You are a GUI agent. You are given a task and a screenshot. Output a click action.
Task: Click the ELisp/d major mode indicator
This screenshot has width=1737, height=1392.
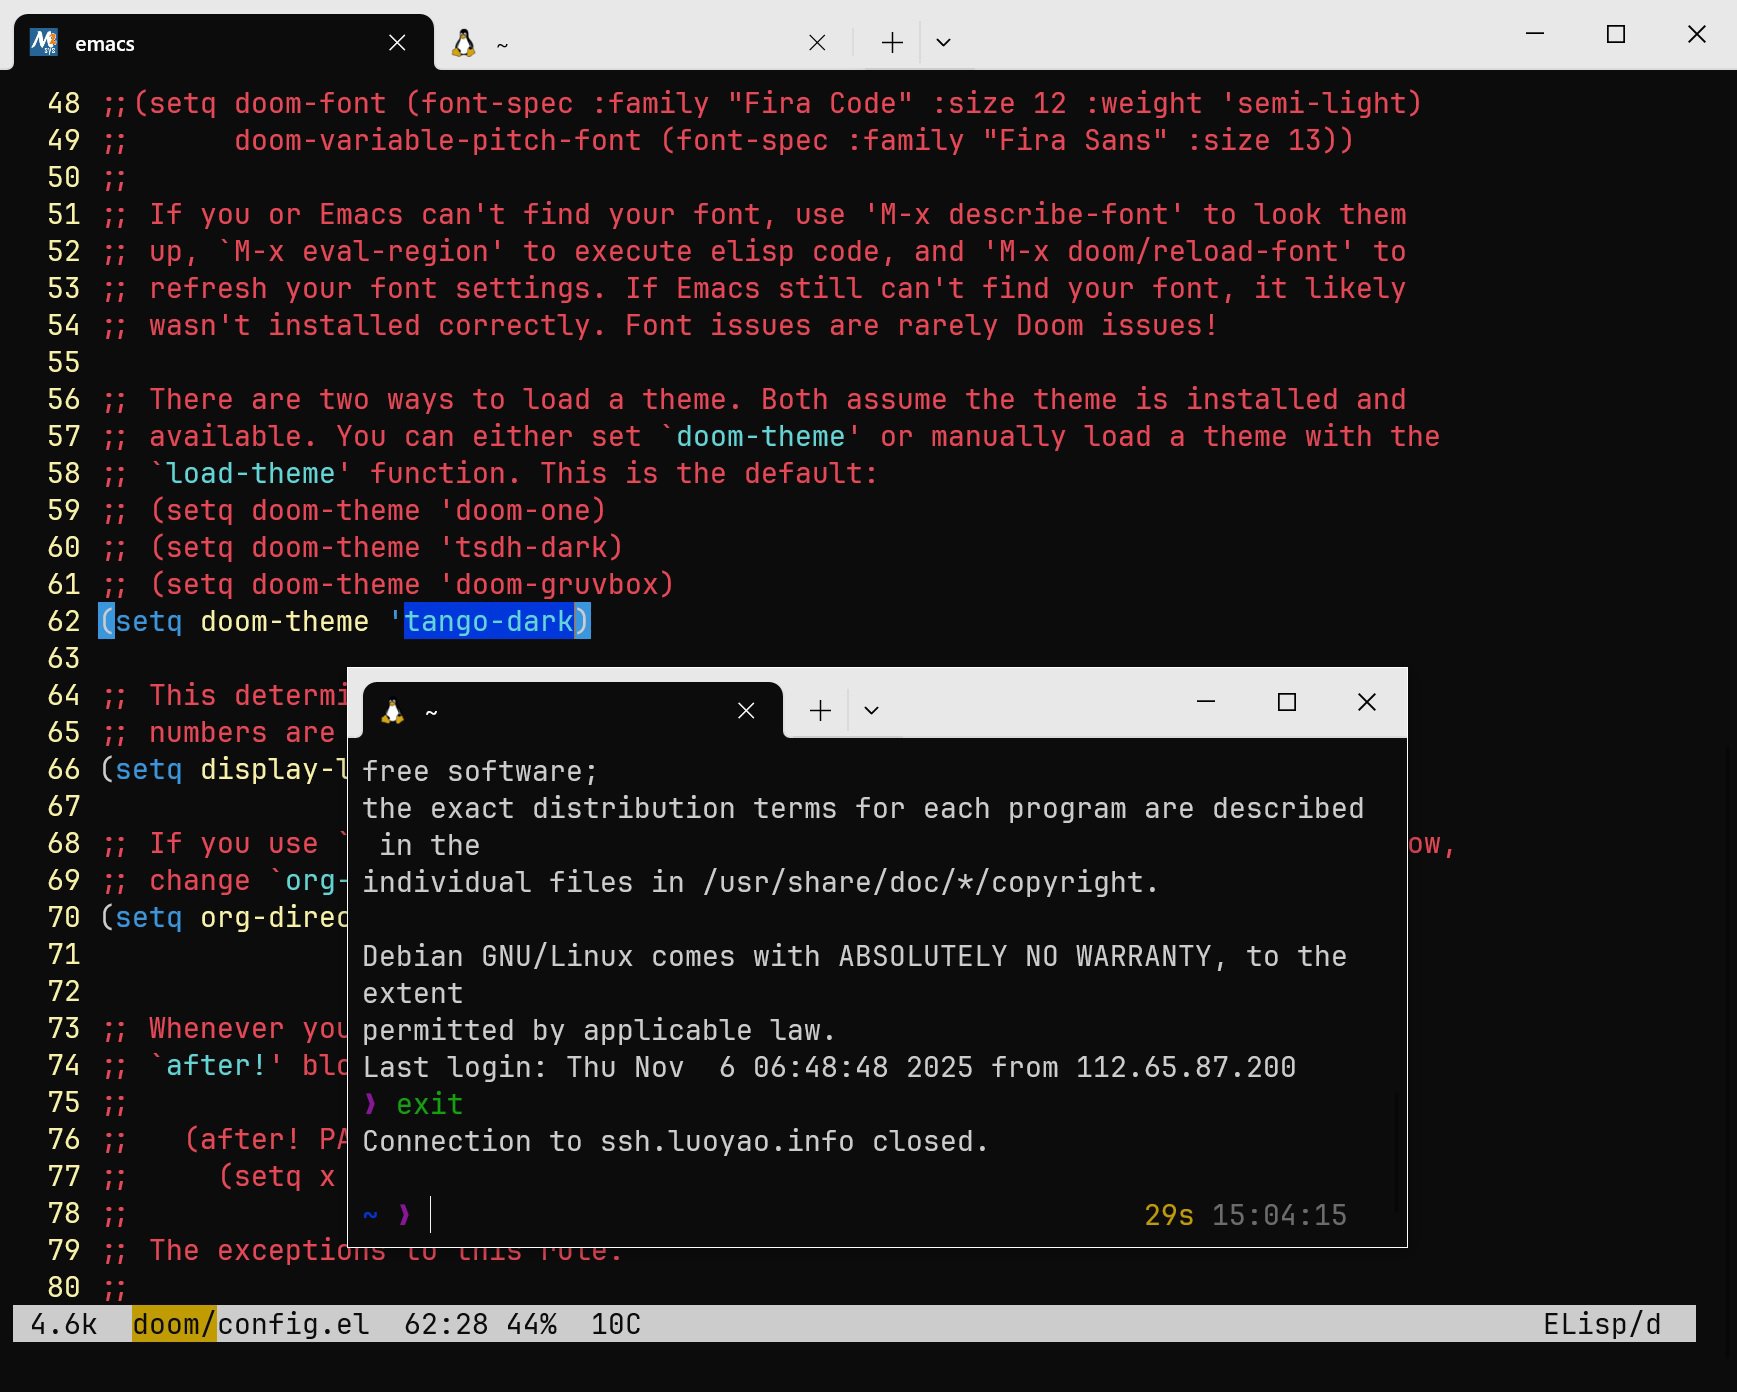[1604, 1324]
